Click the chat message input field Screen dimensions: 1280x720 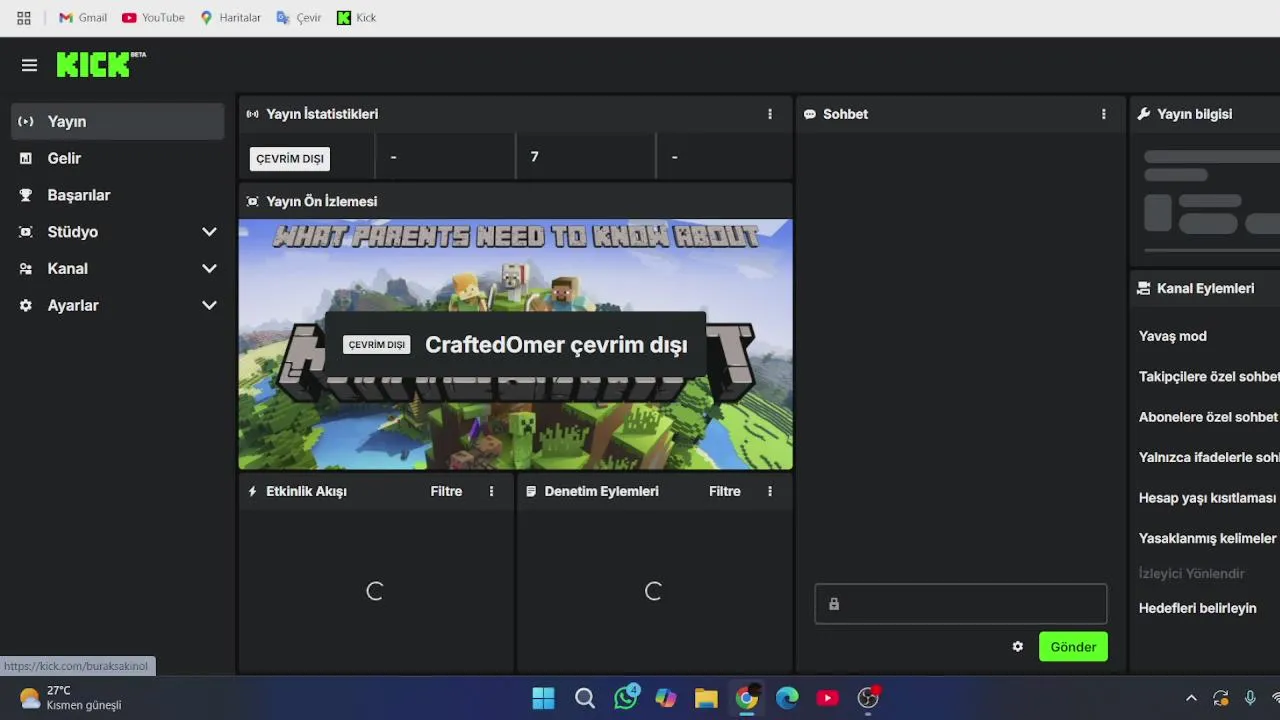coord(961,604)
